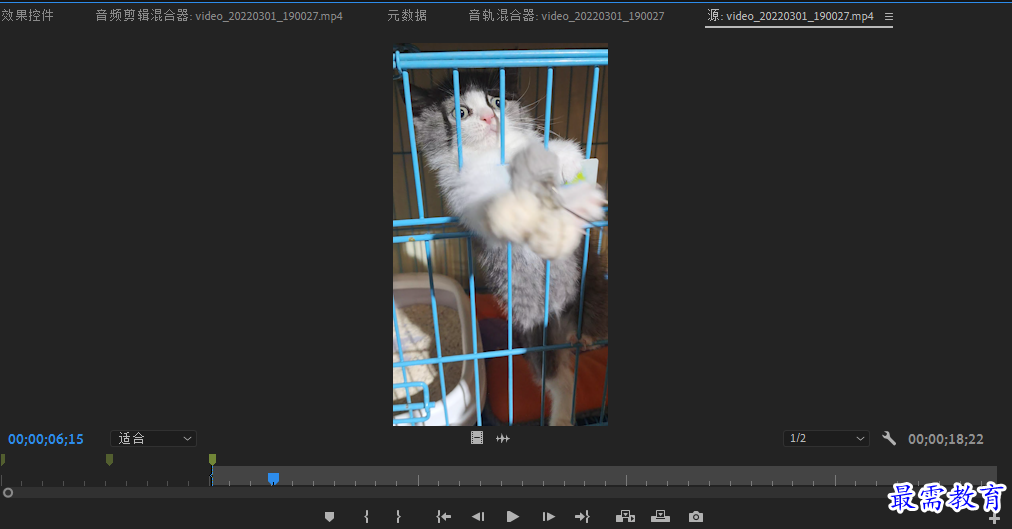Click the zoom scrollbar circle handle
This screenshot has height=529, width=1012.
(8, 492)
